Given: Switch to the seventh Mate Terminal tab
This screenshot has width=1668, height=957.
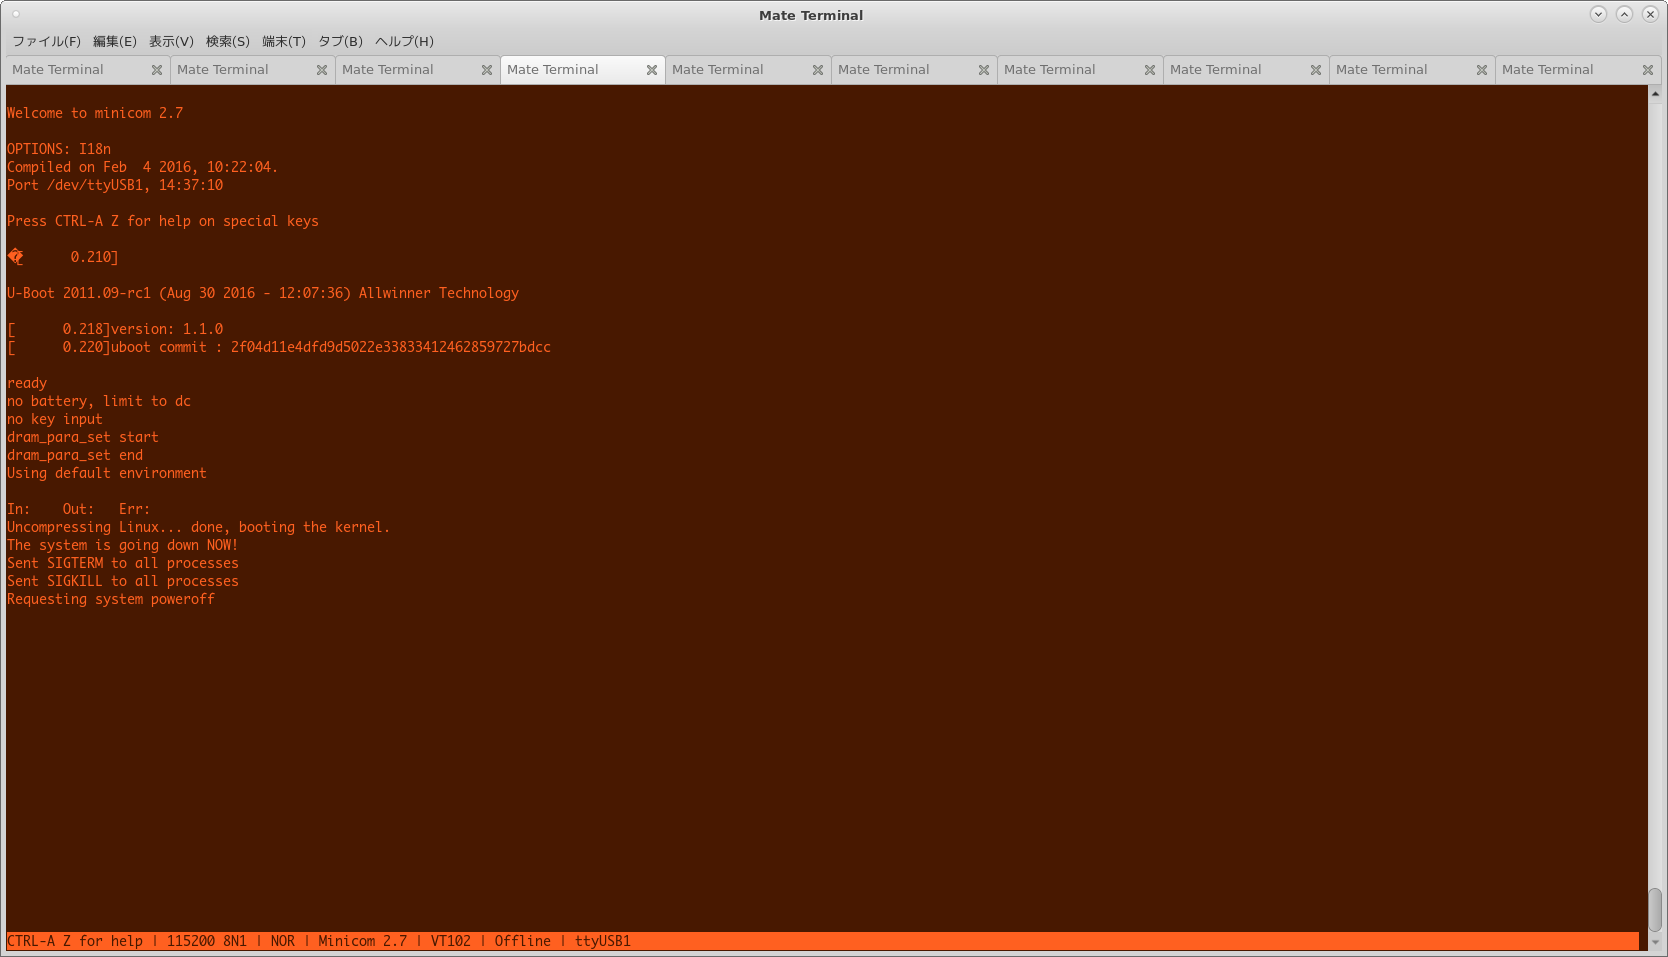Looking at the screenshot, I should pyautogui.click(x=1050, y=70).
